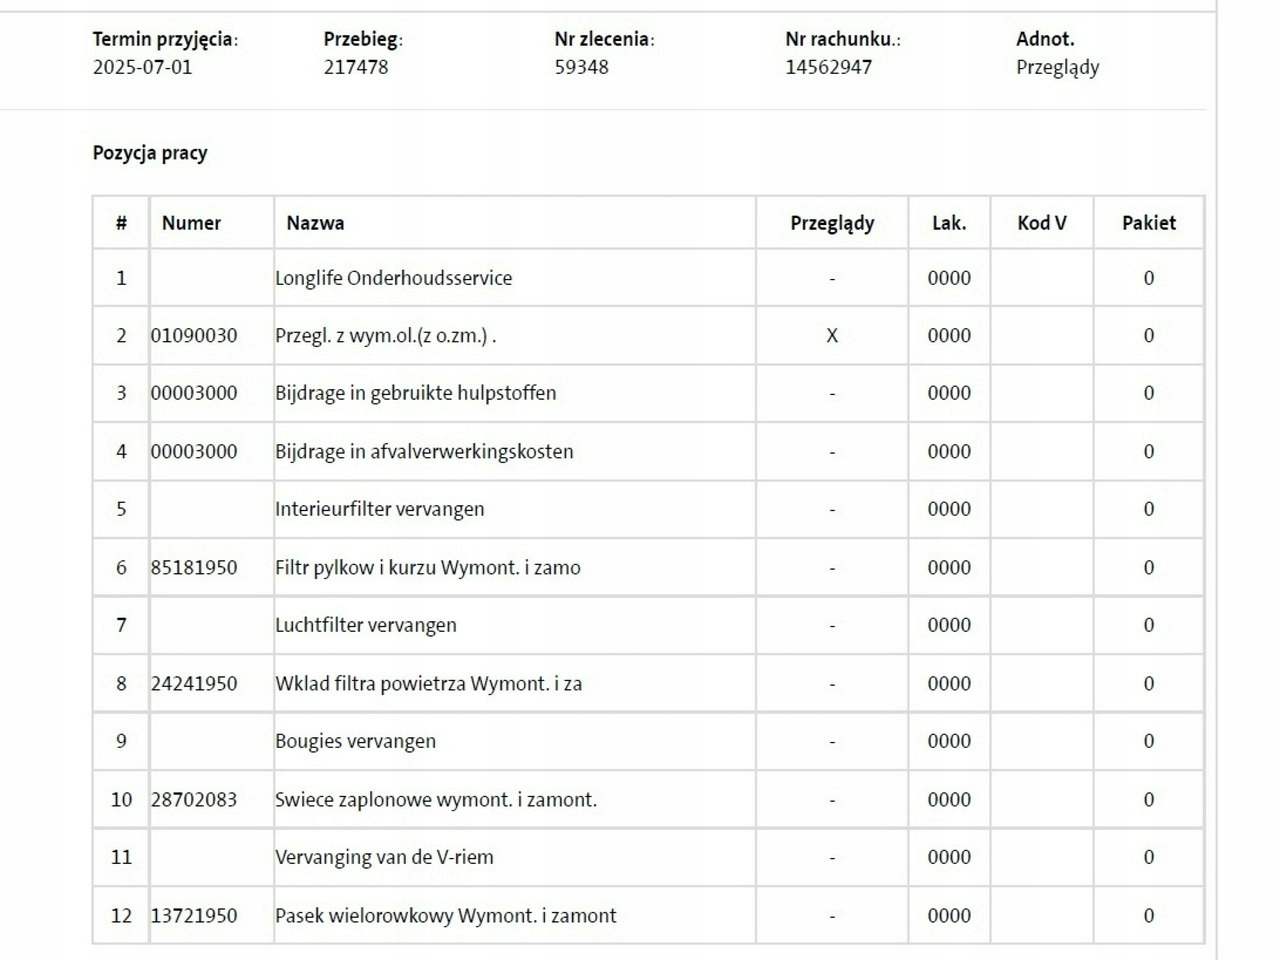Click the Numer column header
The image size is (1280, 960).
(x=191, y=223)
